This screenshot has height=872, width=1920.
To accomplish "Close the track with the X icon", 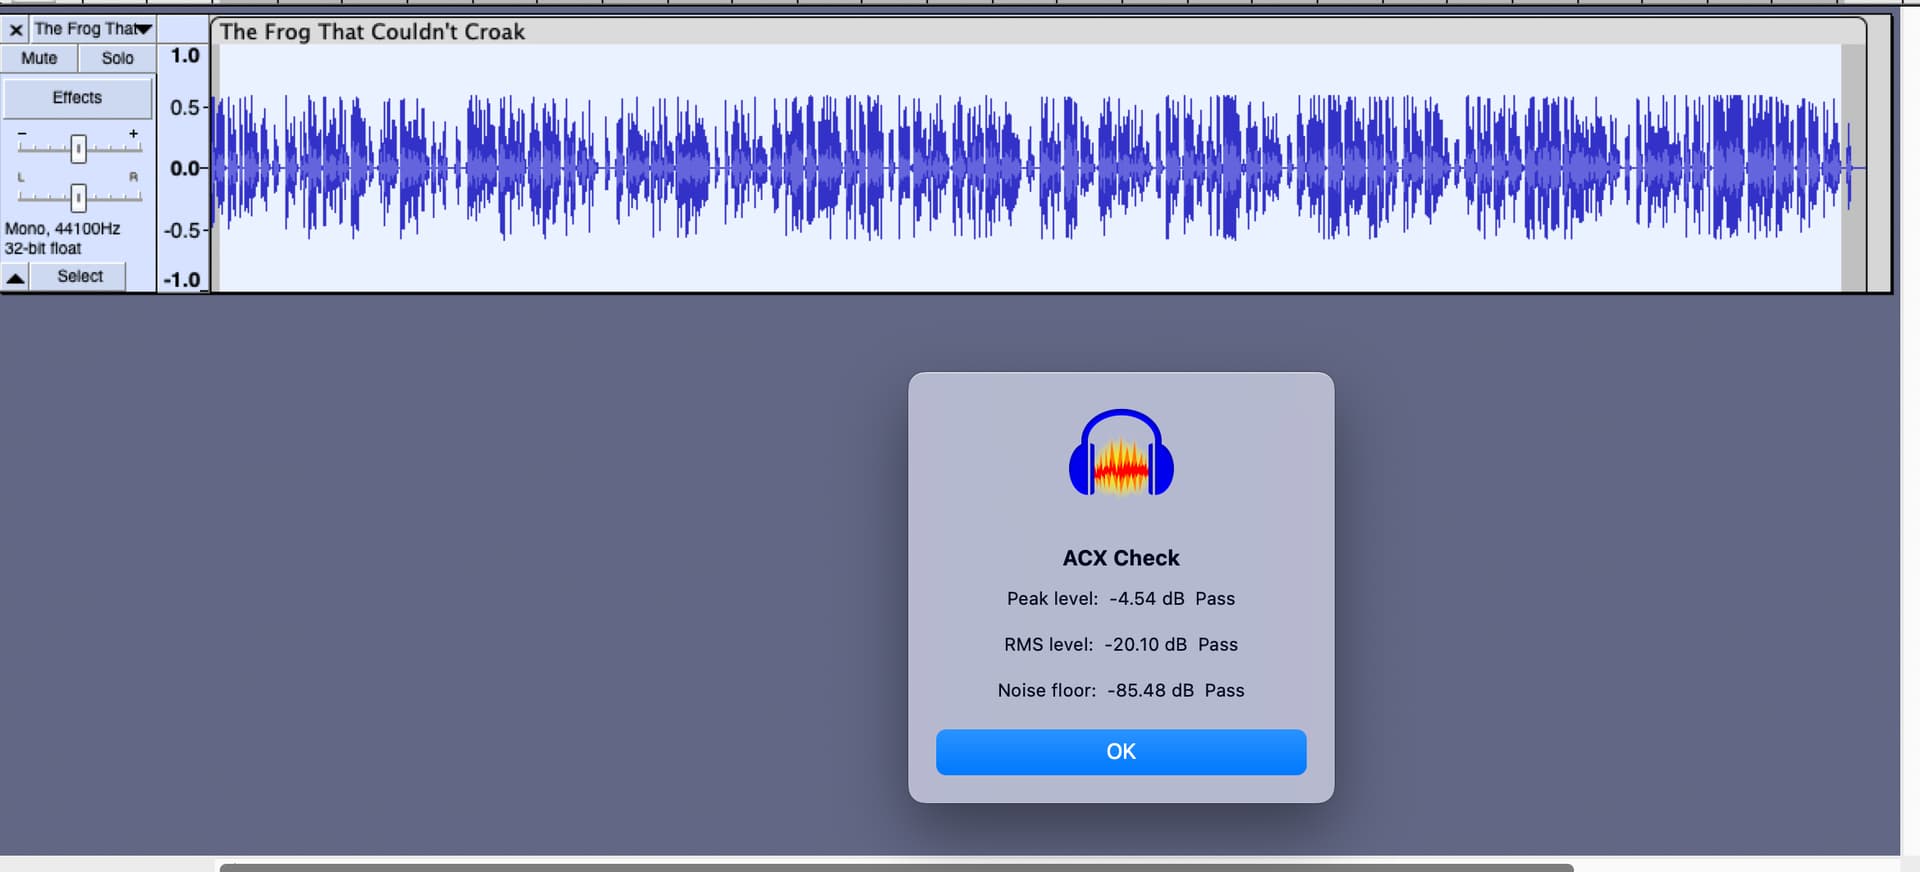I will [x=16, y=30].
